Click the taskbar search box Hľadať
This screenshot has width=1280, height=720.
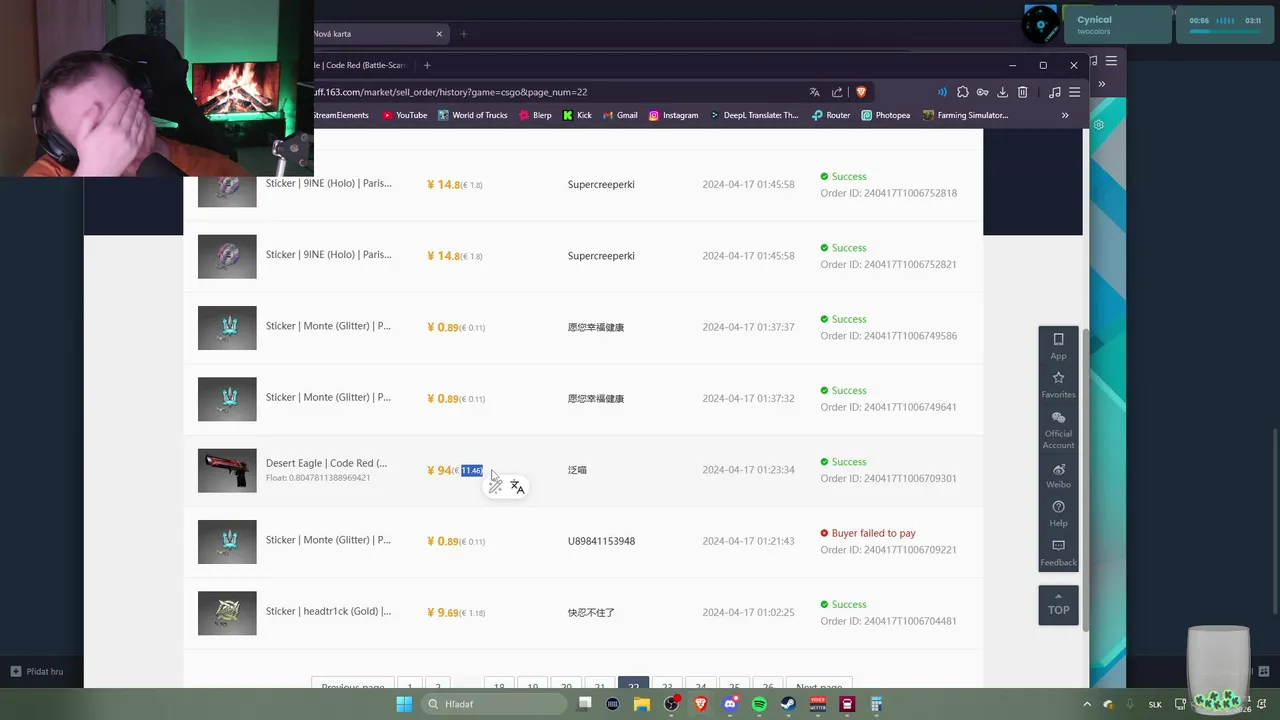(x=494, y=704)
